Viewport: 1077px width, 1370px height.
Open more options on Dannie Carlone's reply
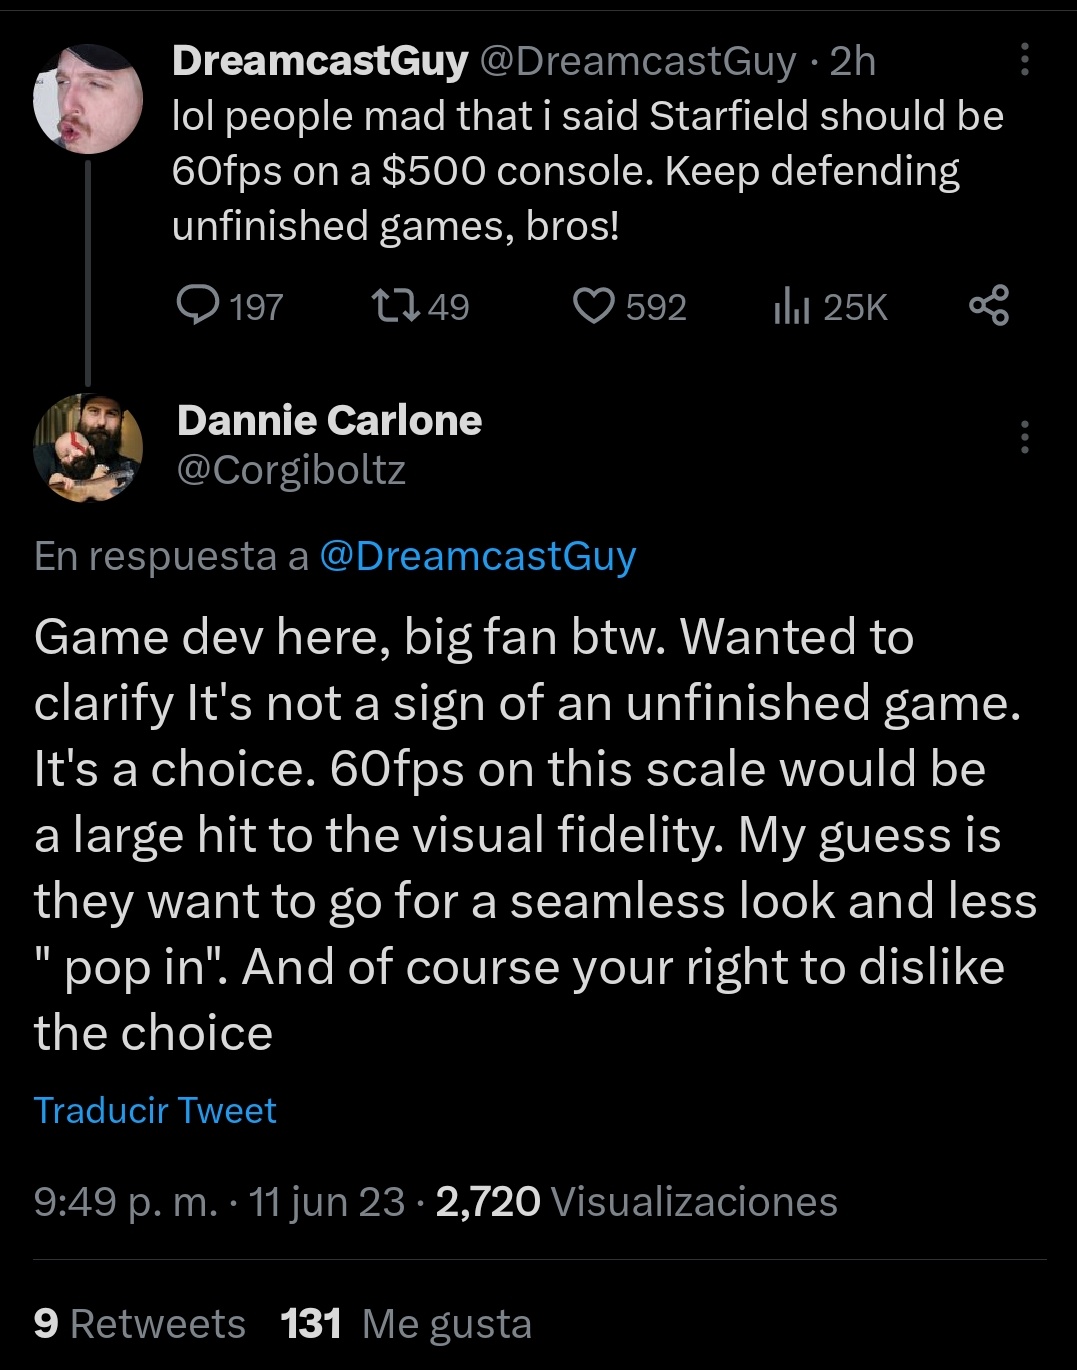1024,437
